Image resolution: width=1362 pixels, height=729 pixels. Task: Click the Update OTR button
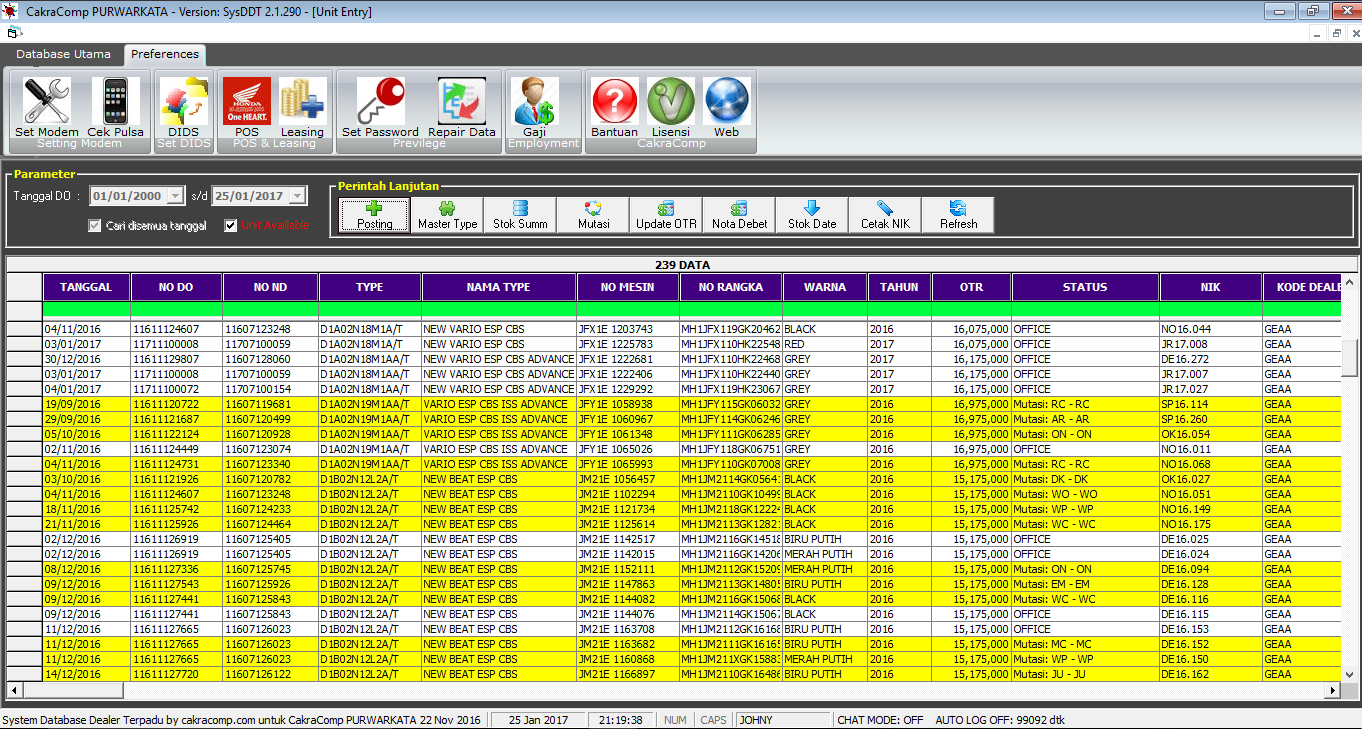tap(666, 214)
